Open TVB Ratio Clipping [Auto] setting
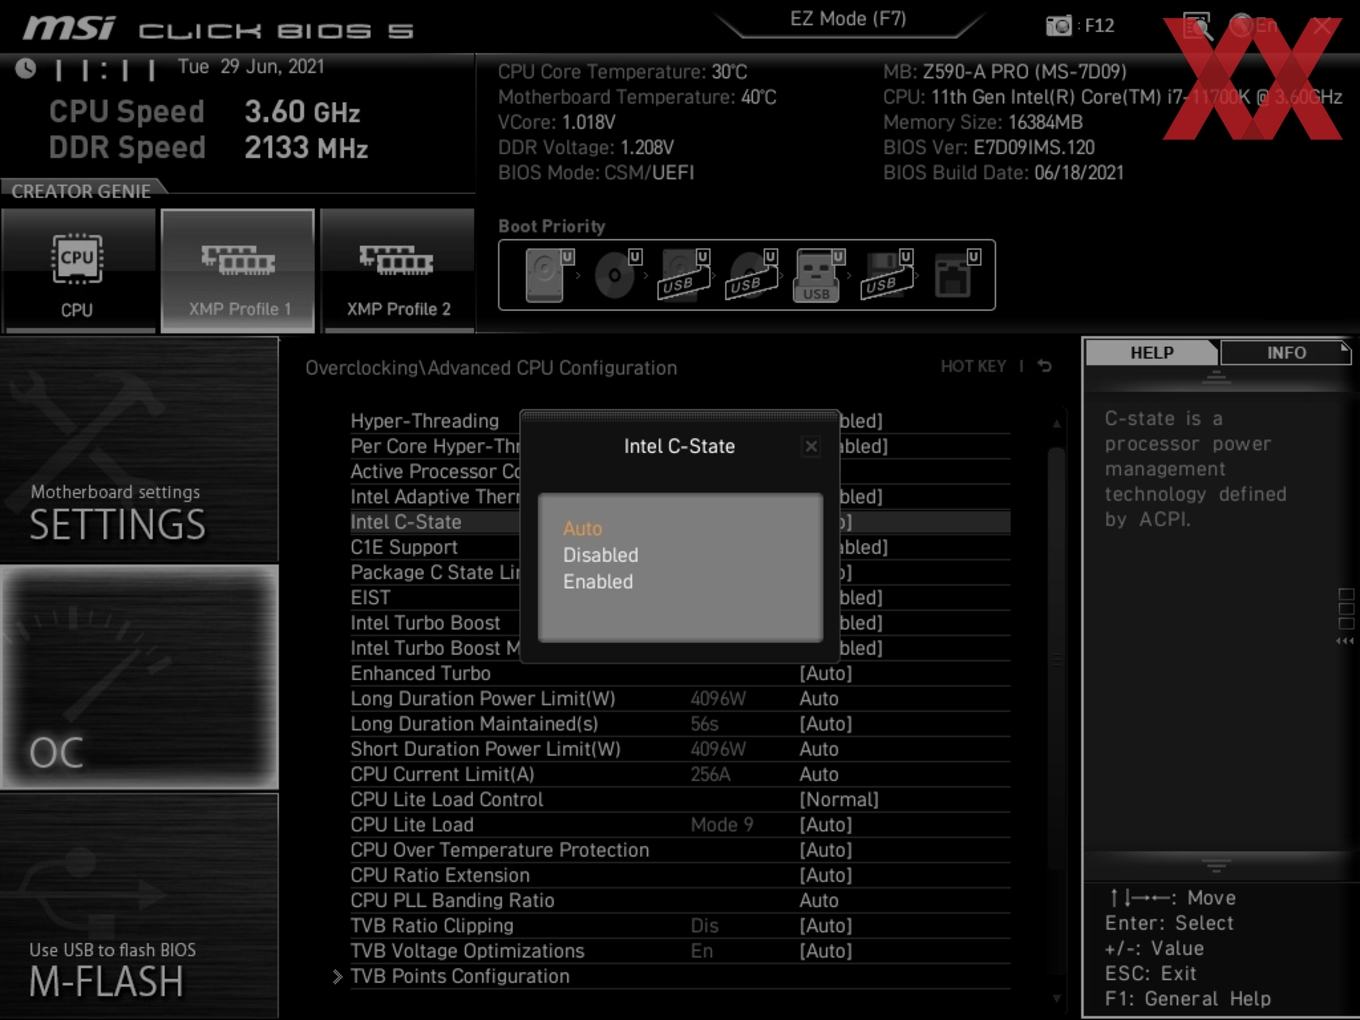The height and width of the screenshot is (1020, 1360). pos(680,926)
